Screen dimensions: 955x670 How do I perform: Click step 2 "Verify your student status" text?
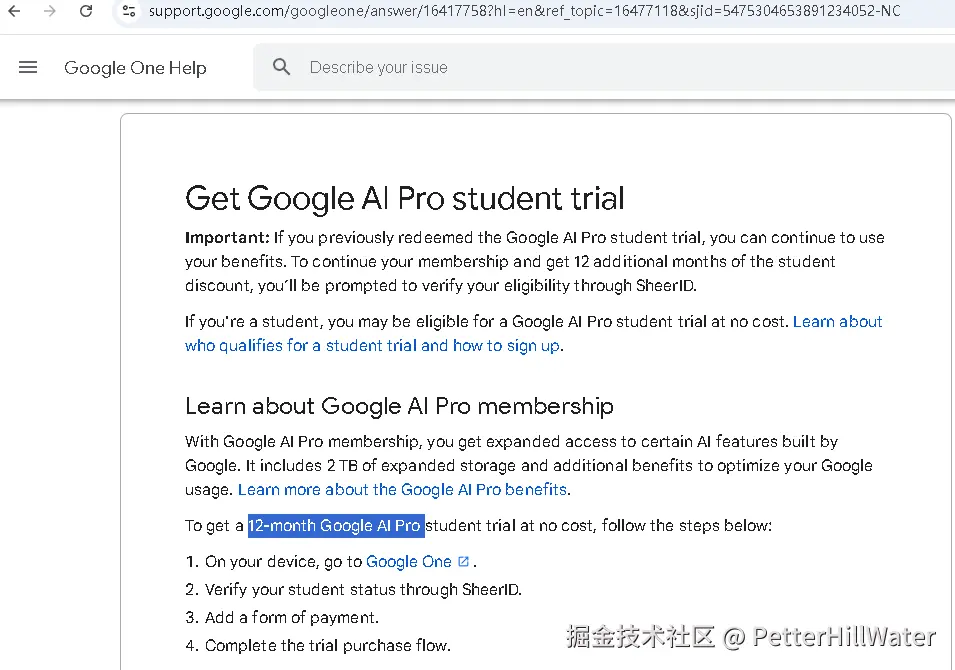[363, 590]
